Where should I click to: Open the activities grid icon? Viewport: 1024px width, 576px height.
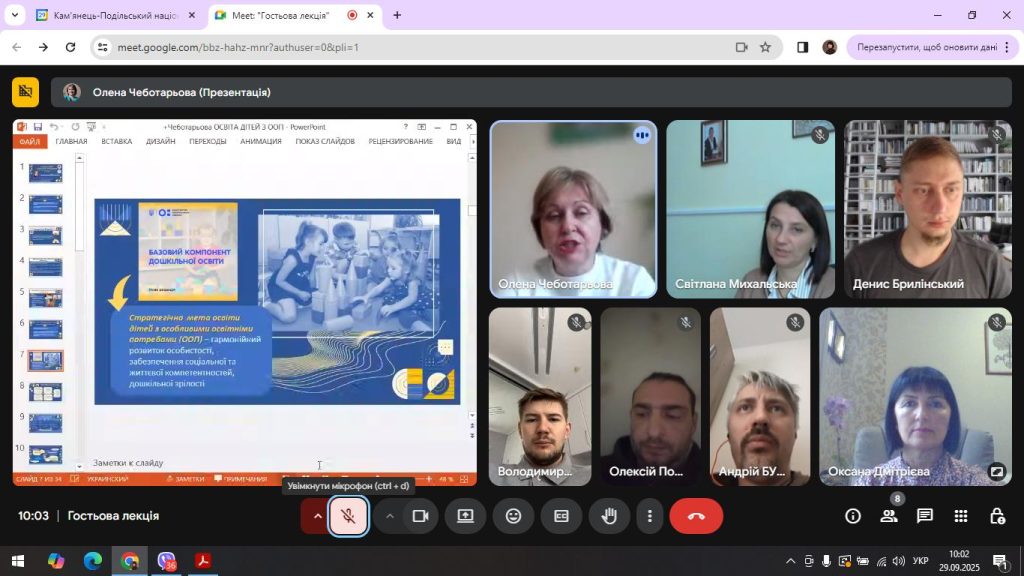[x=961, y=516]
